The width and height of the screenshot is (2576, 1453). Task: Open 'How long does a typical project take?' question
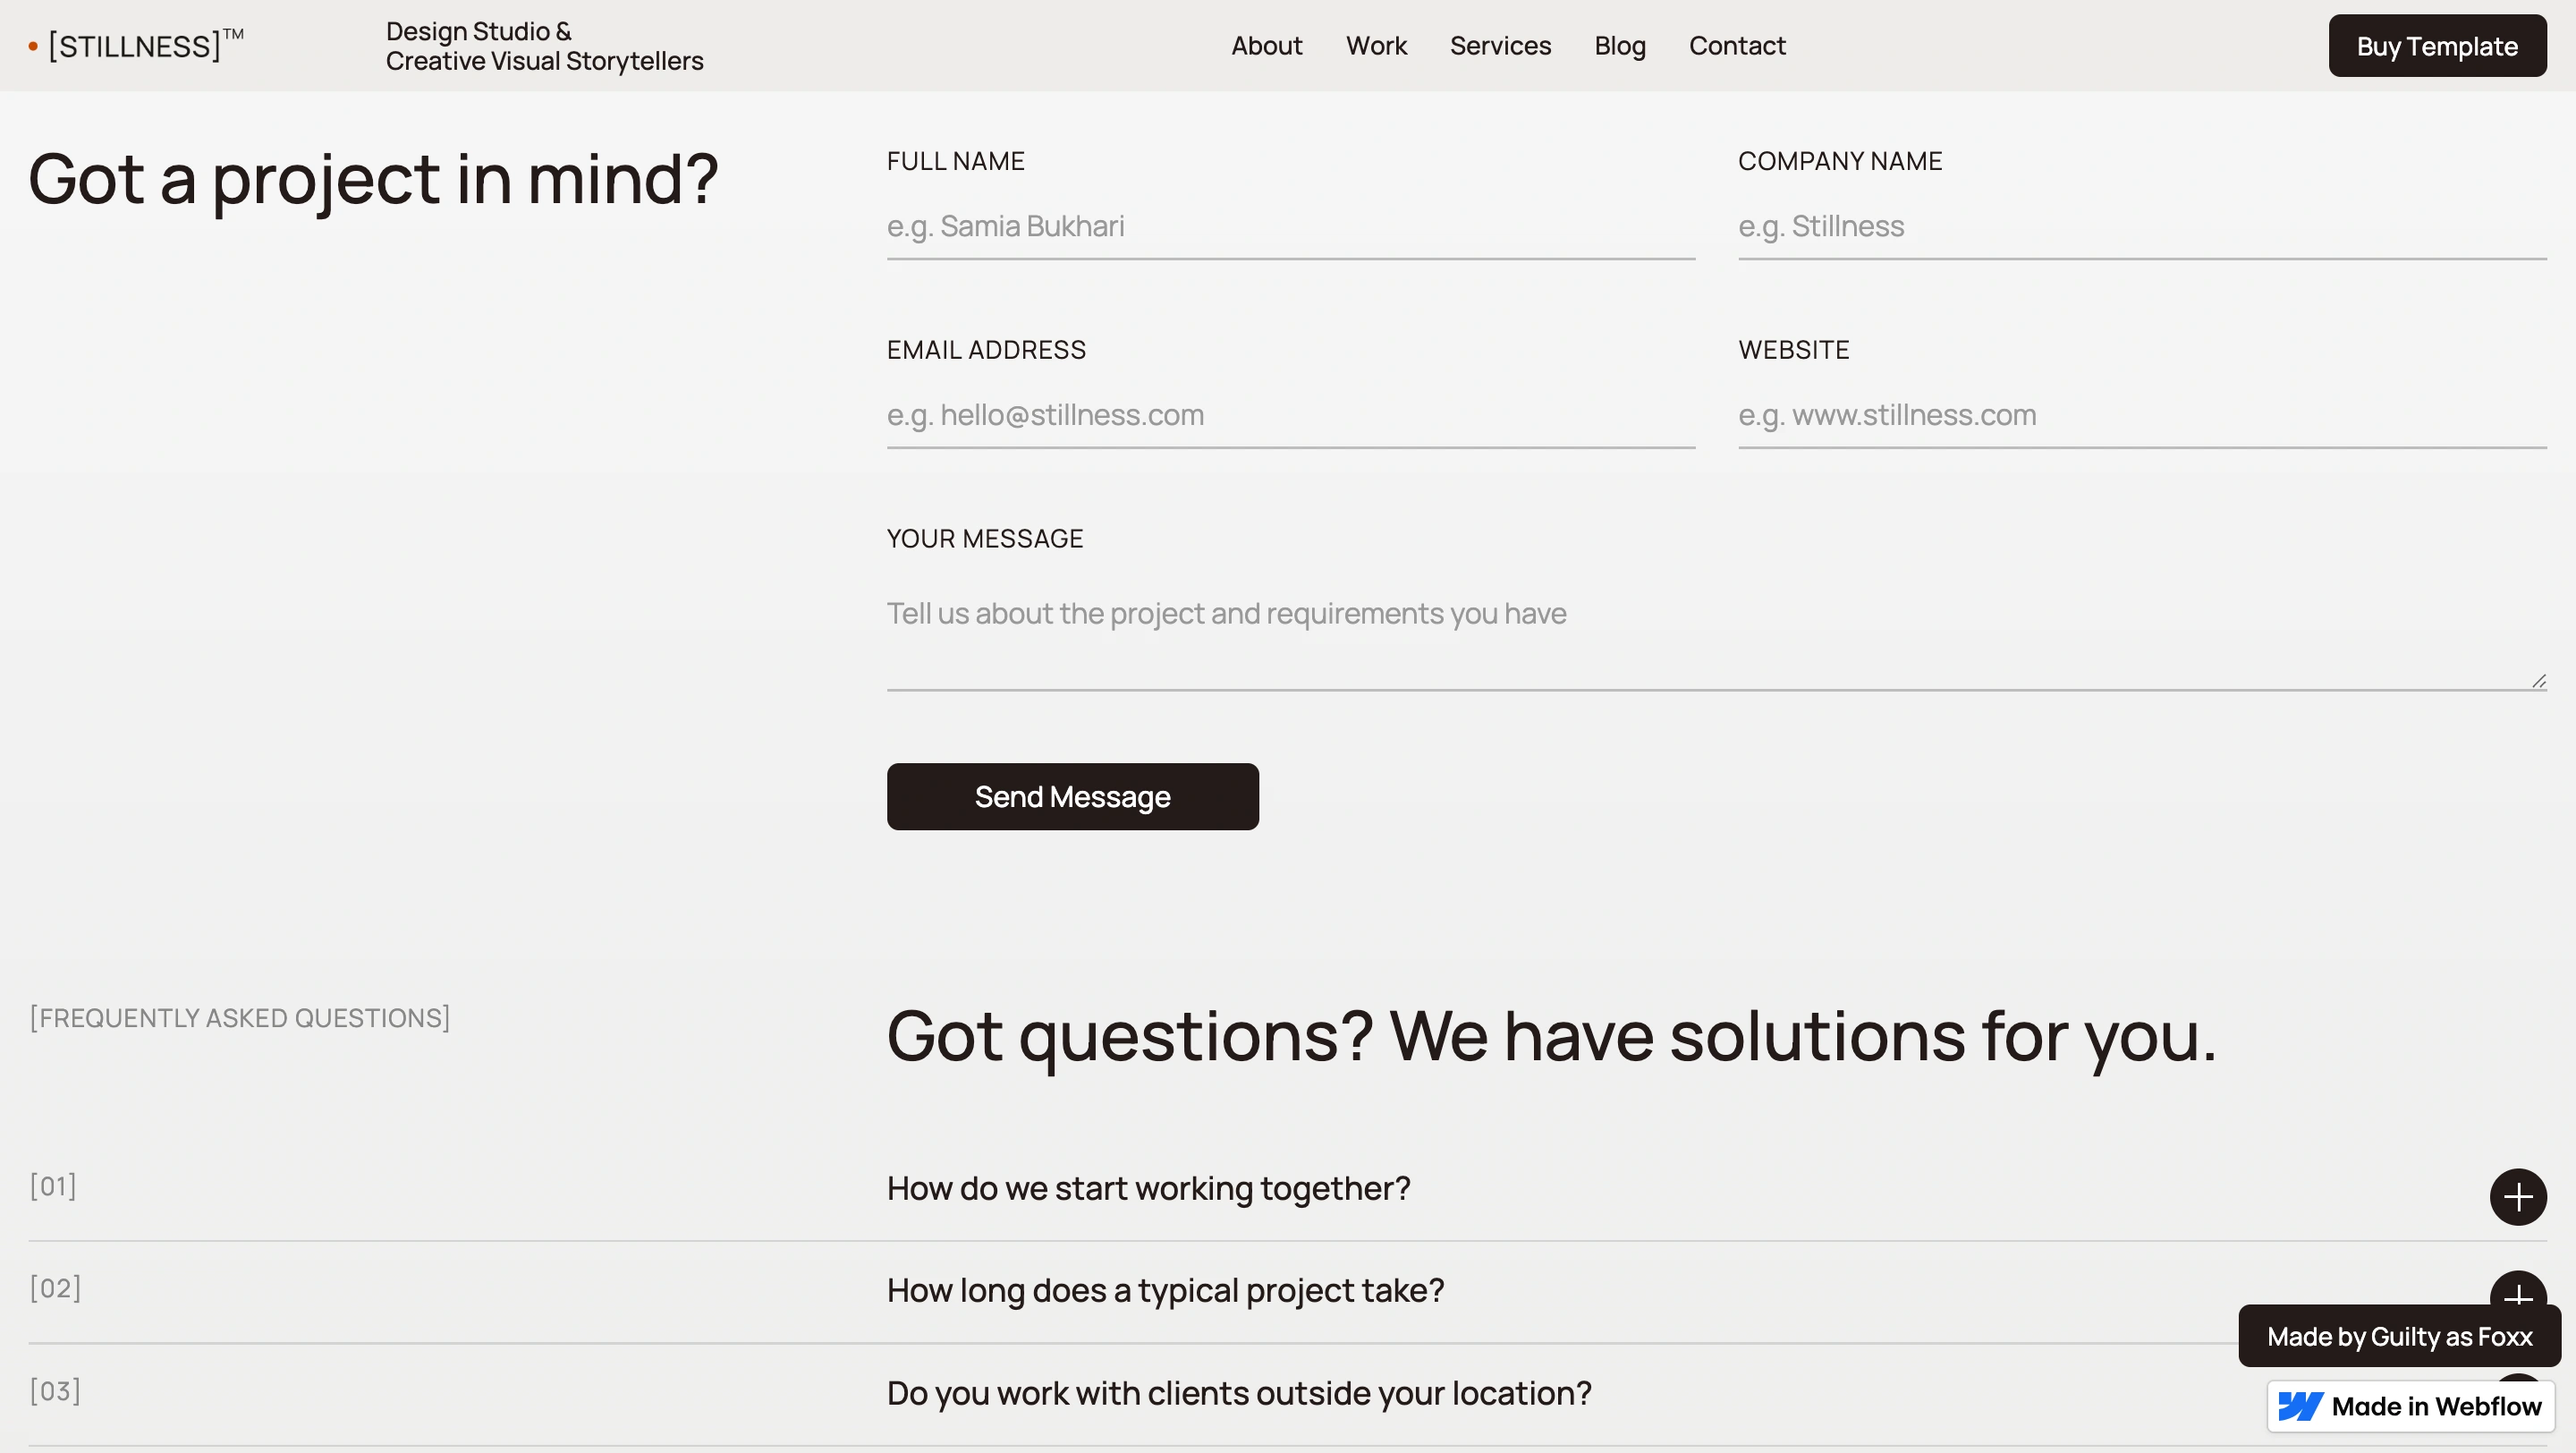click(1165, 1291)
